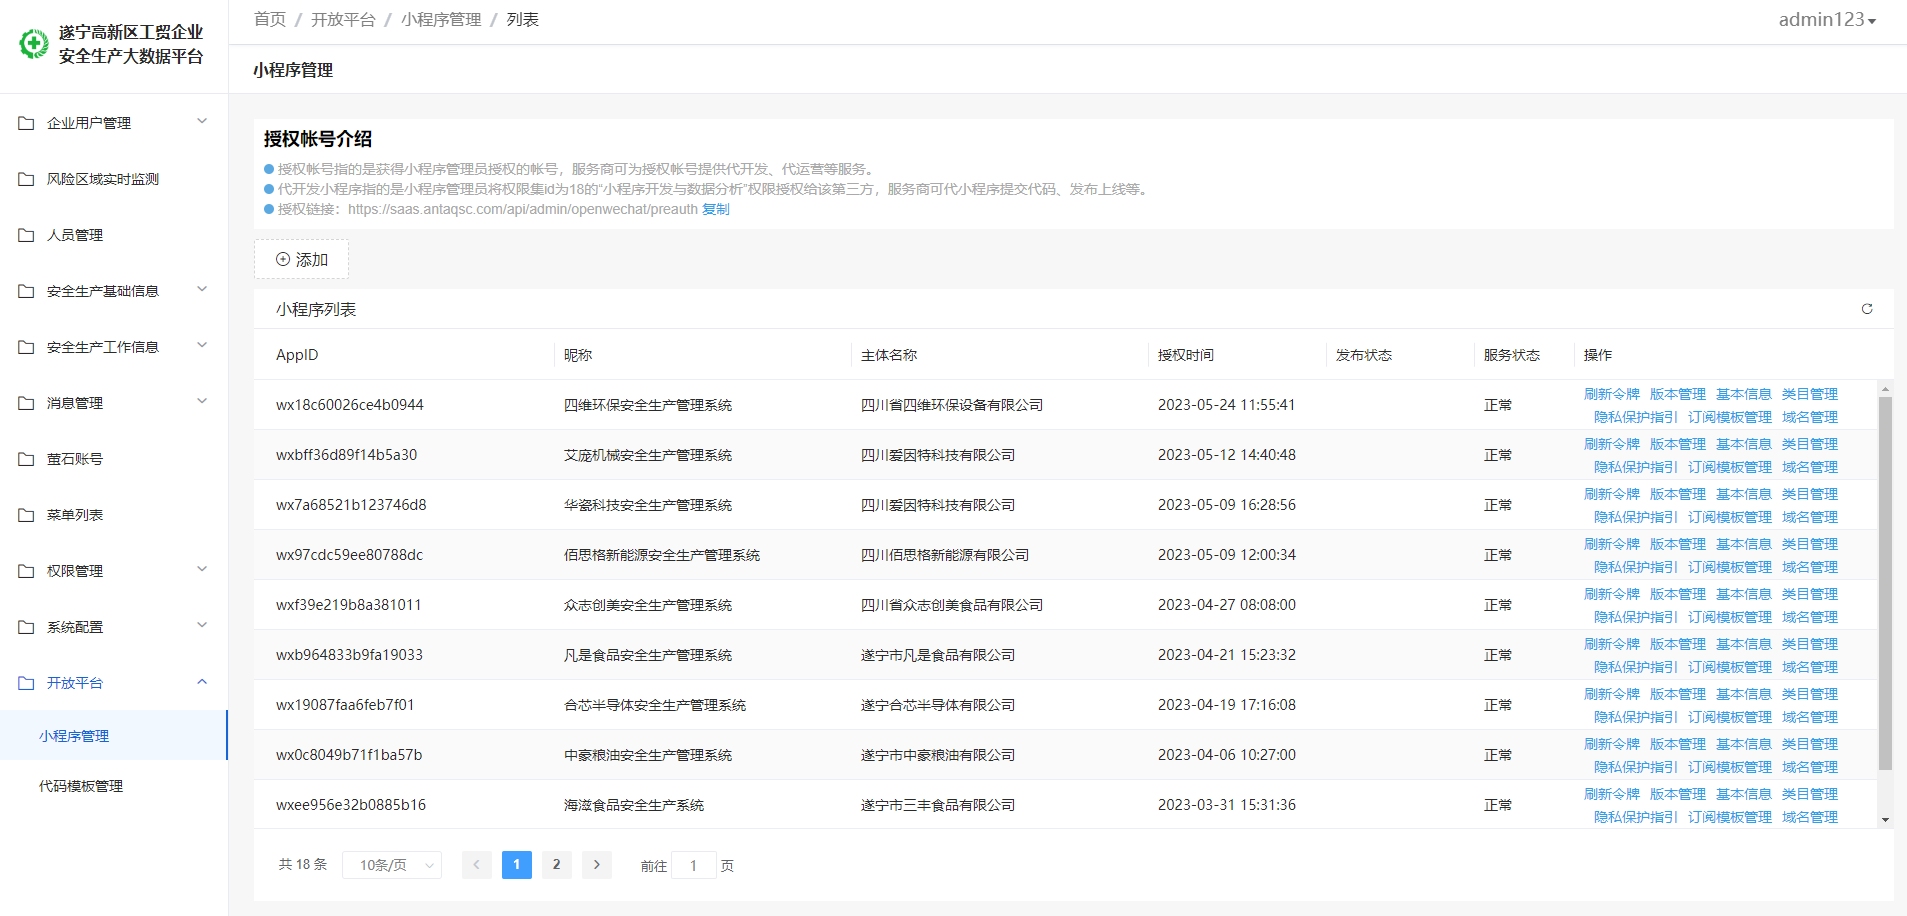Click the folder icon beside 菜单列表
Image resolution: width=1907 pixels, height=916 pixels.
[26, 515]
